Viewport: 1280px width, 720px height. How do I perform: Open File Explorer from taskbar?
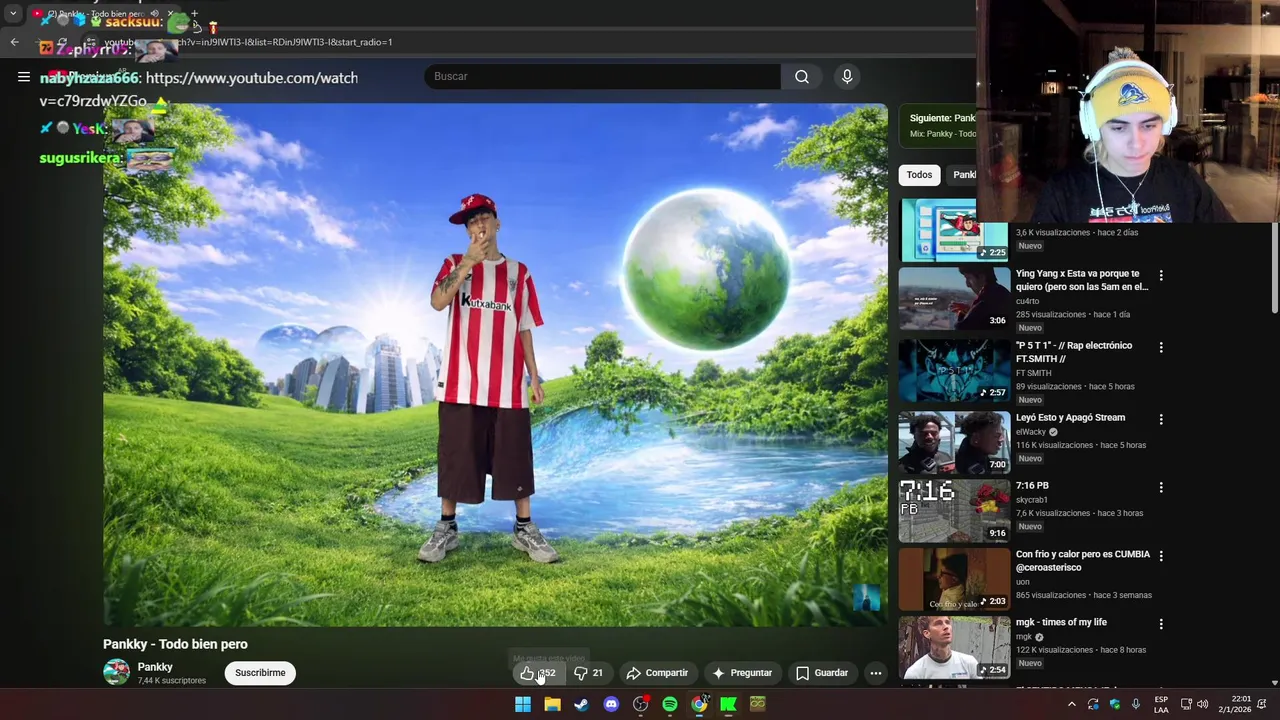[x=552, y=704]
